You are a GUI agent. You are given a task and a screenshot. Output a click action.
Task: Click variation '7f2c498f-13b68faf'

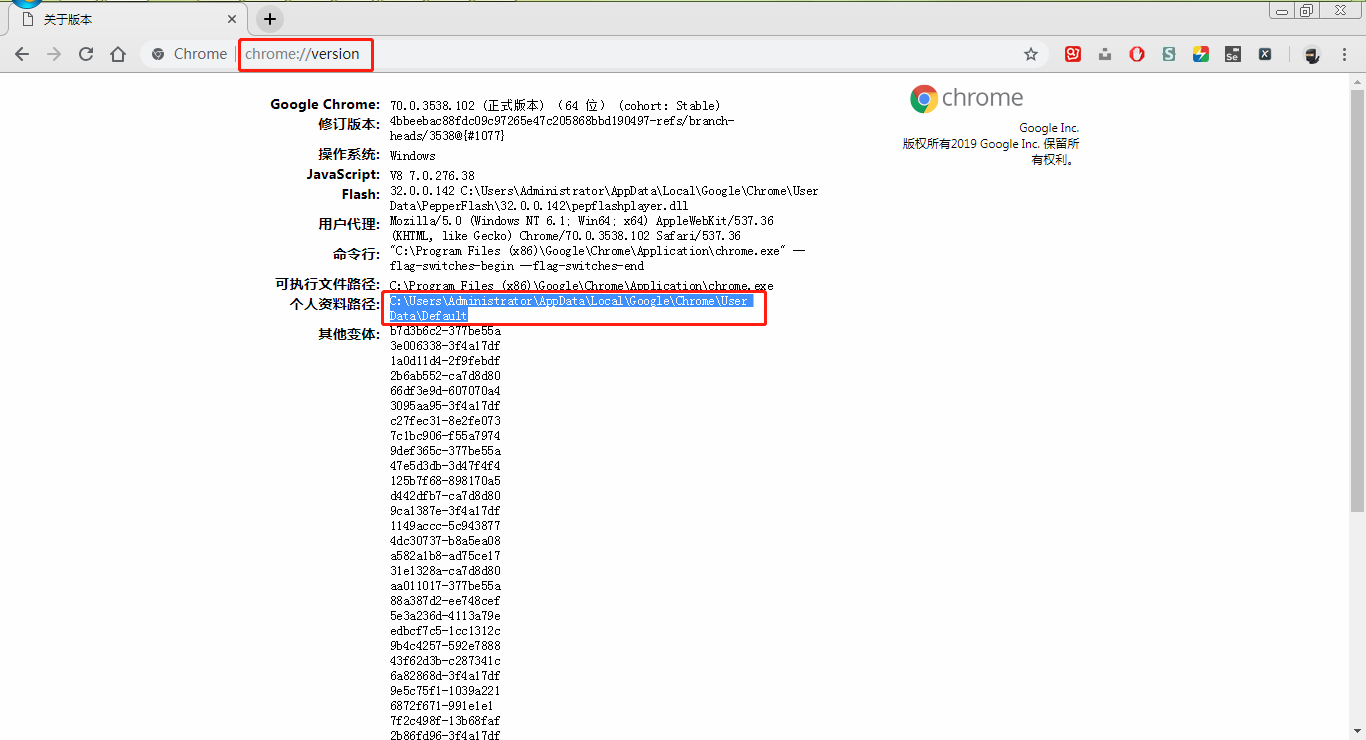(x=445, y=721)
